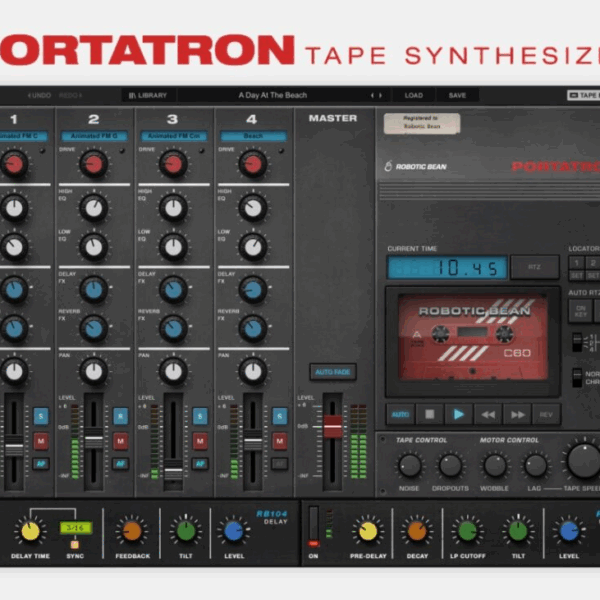Click the channel 2 High EQ knob

tap(94, 208)
